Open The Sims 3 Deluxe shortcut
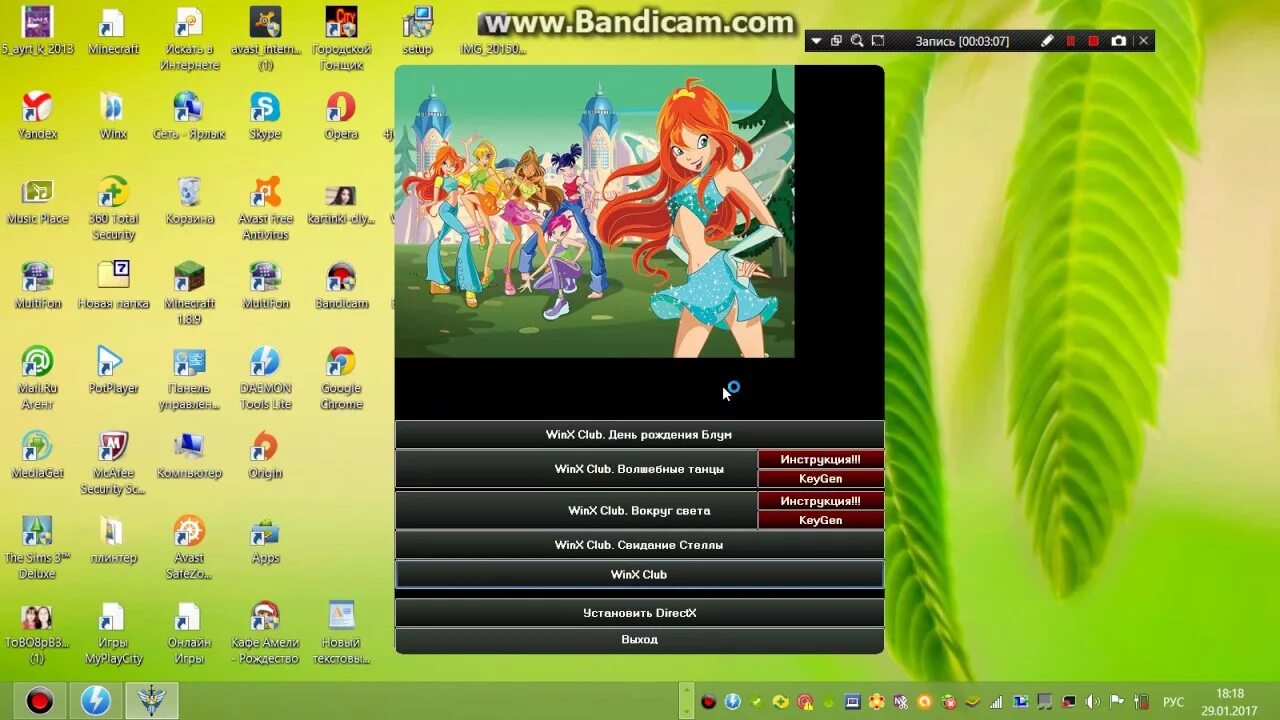1280x720 pixels. click(37, 547)
